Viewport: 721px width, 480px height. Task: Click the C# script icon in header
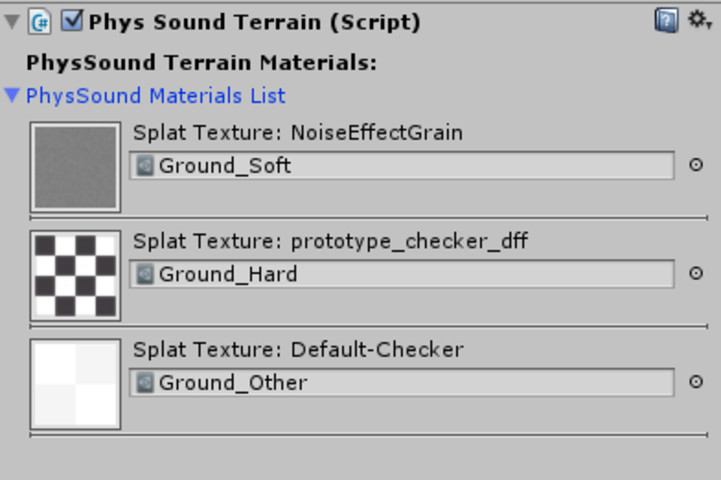click(x=41, y=21)
